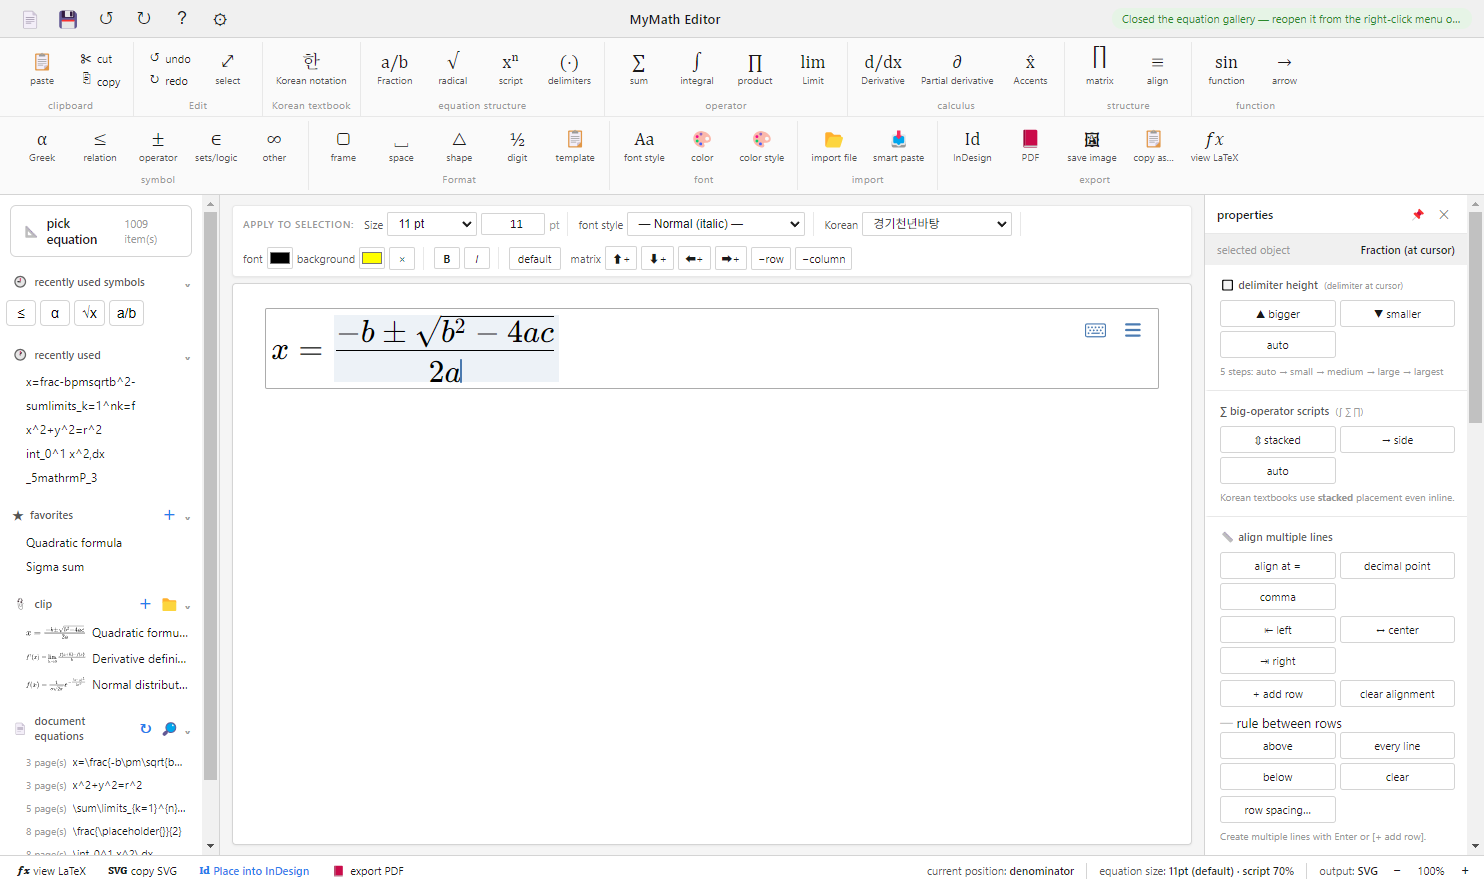Screen dimensions: 1484x885
Task: Open the integral operator tool
Action: pyautogui.click(x=697, y=68)
